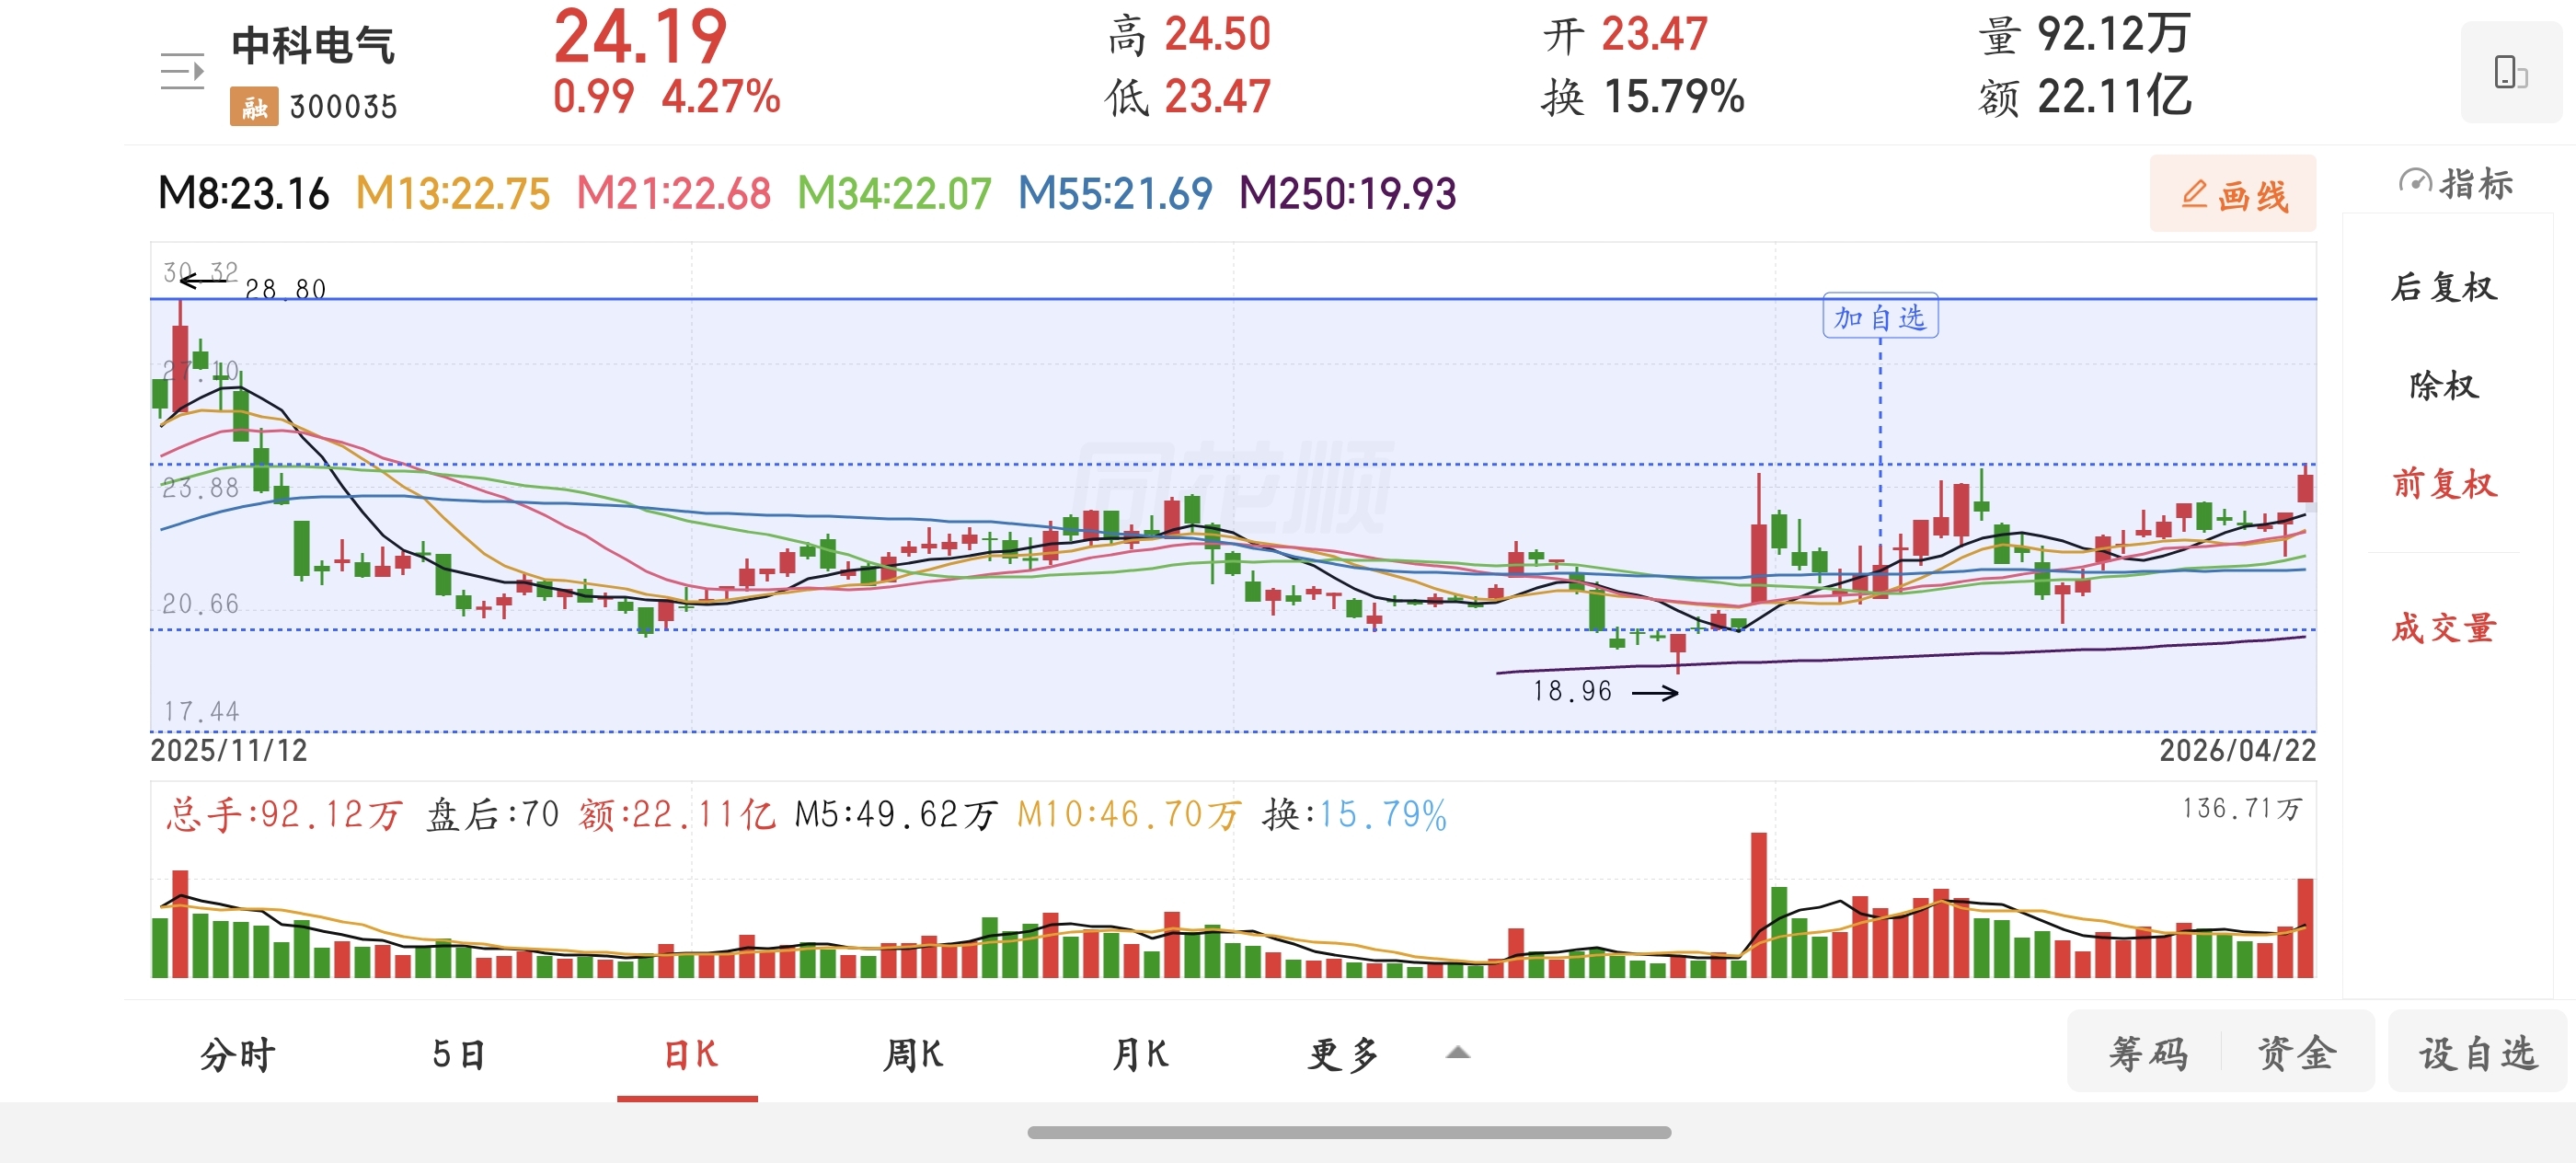
Task: Select 后复权 adjustment mode
Action: [2444, 287]
